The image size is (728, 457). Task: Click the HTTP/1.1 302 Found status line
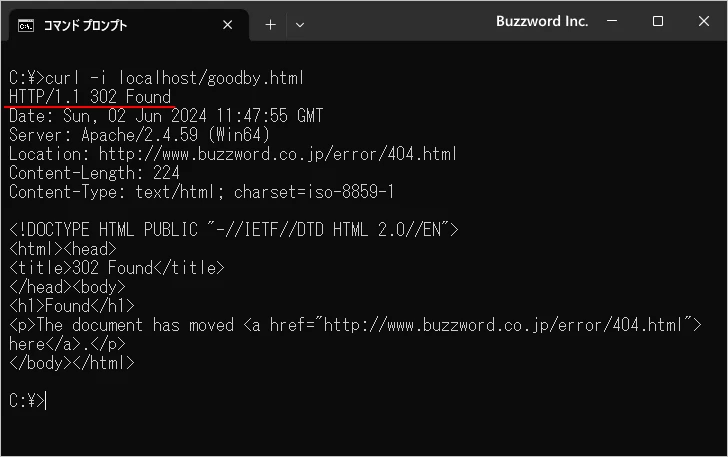click(x=90, y=96)
